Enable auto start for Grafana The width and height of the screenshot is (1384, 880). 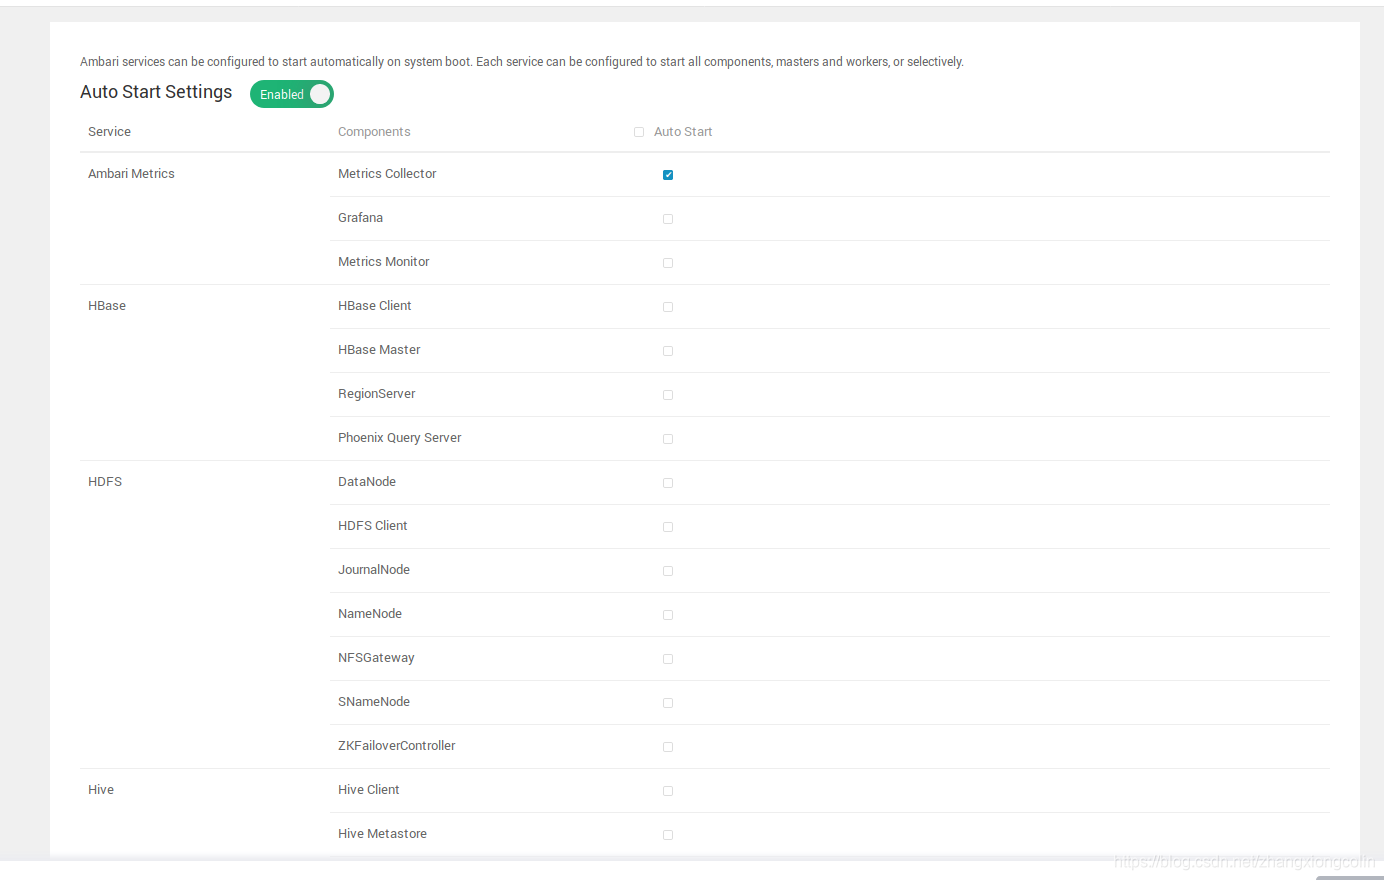(x=668, y=219)
